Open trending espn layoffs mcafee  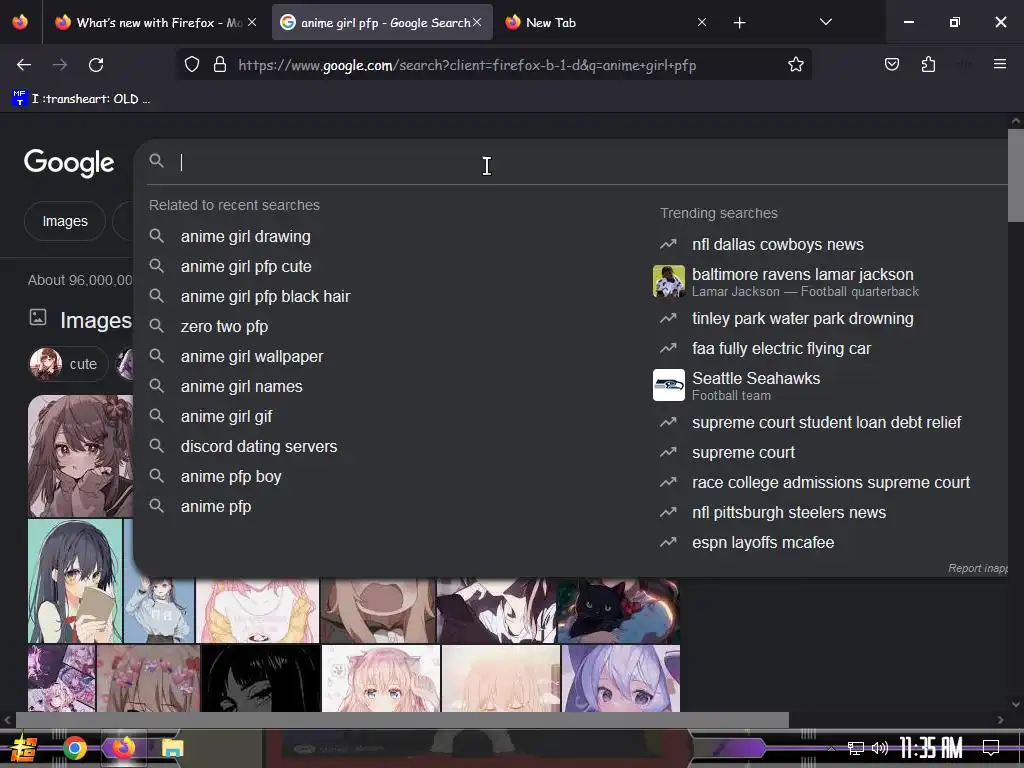[763, 543]
